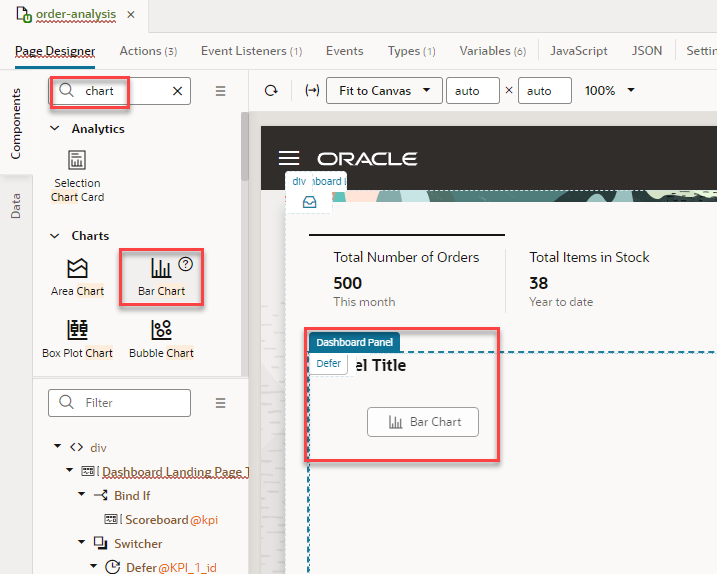Image resolution: width=717 pixels, height=574 pixels.
Task: Click Total Items in Stock heading
Action: pyautogui.click(x=589, y=257)
